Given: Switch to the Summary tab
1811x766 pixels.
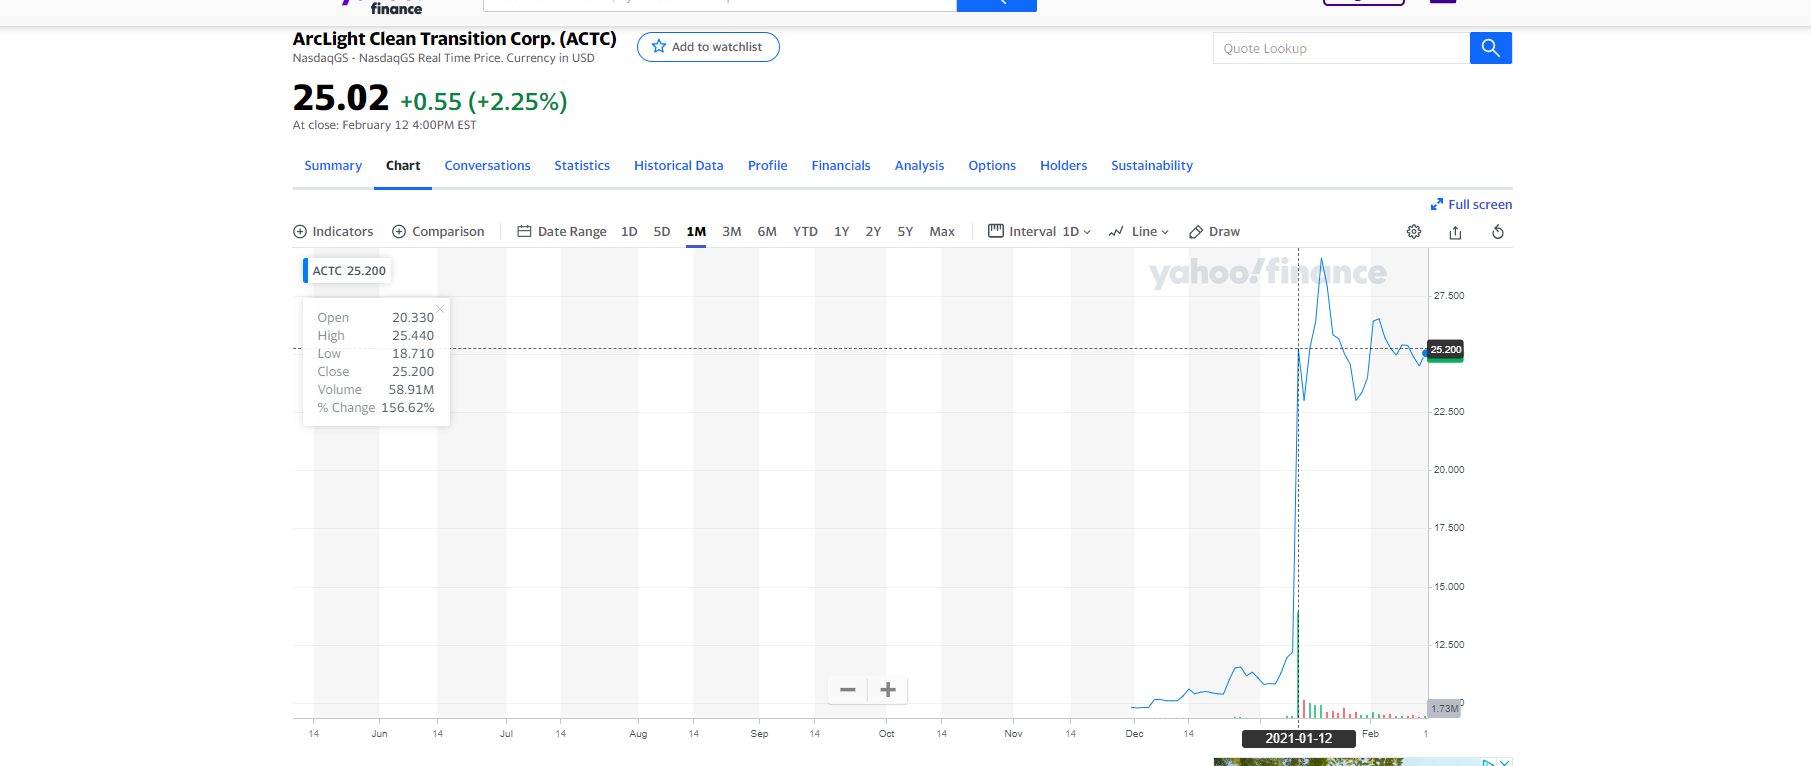Looking at the screenshot, I should tap(333, 166).
